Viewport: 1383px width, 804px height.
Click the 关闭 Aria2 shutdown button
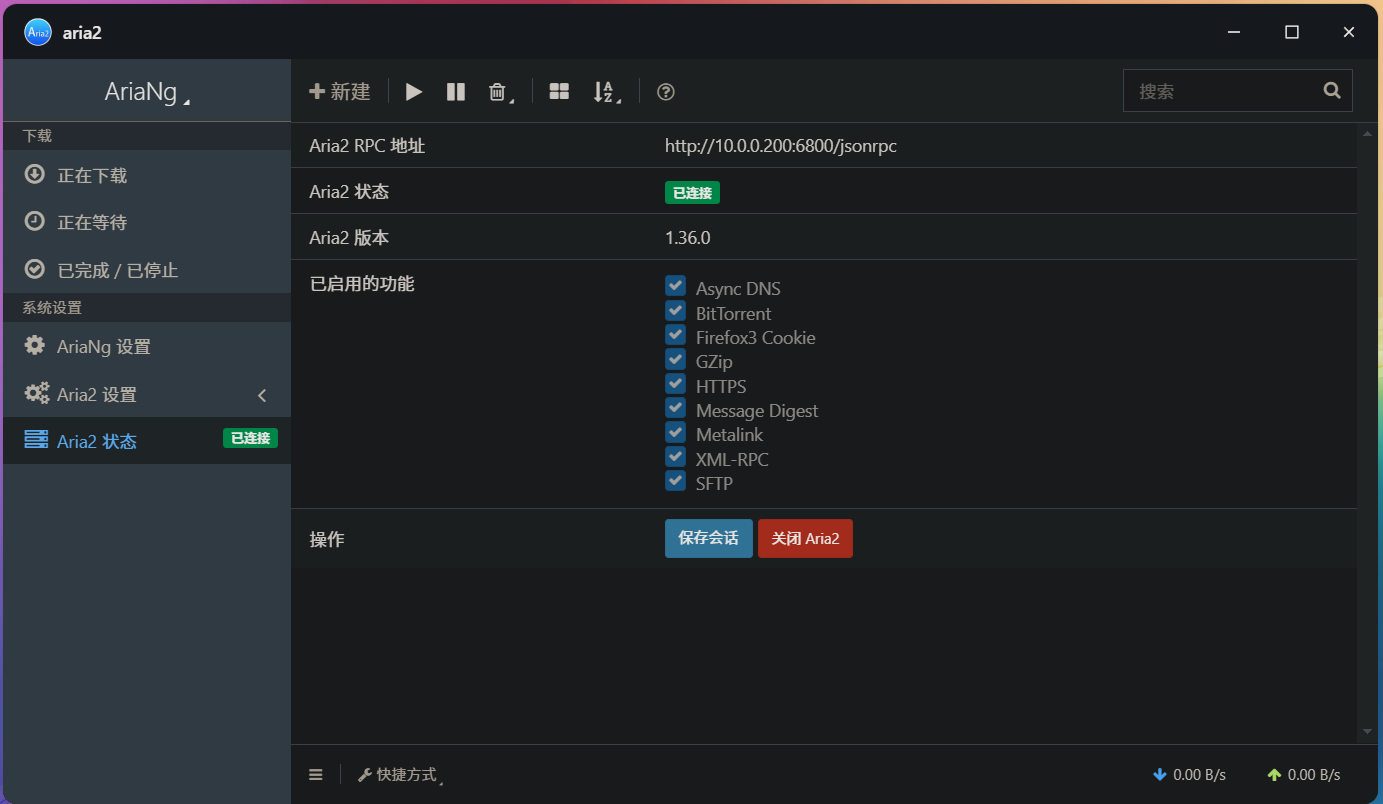point(805,538)
